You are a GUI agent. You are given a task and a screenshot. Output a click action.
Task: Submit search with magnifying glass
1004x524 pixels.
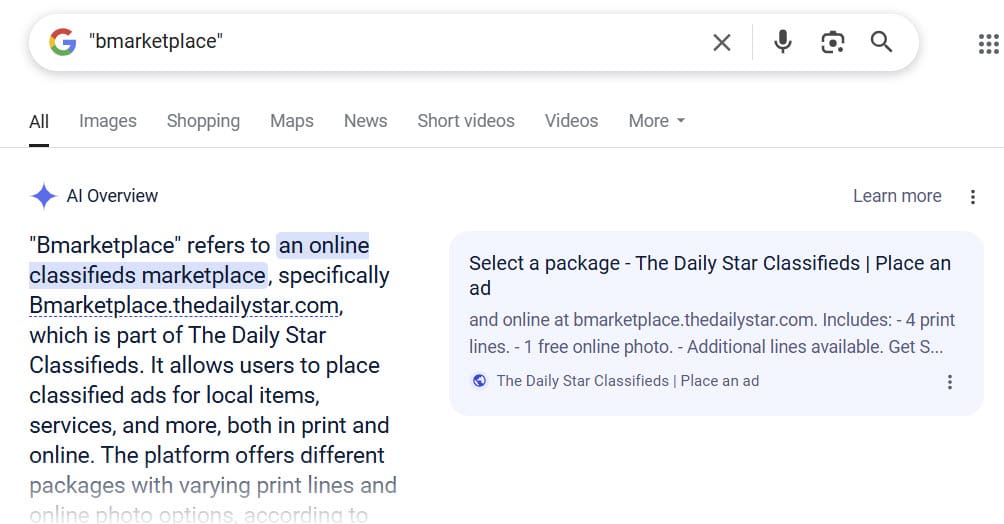pyautogui.click(x=881, y=42)
